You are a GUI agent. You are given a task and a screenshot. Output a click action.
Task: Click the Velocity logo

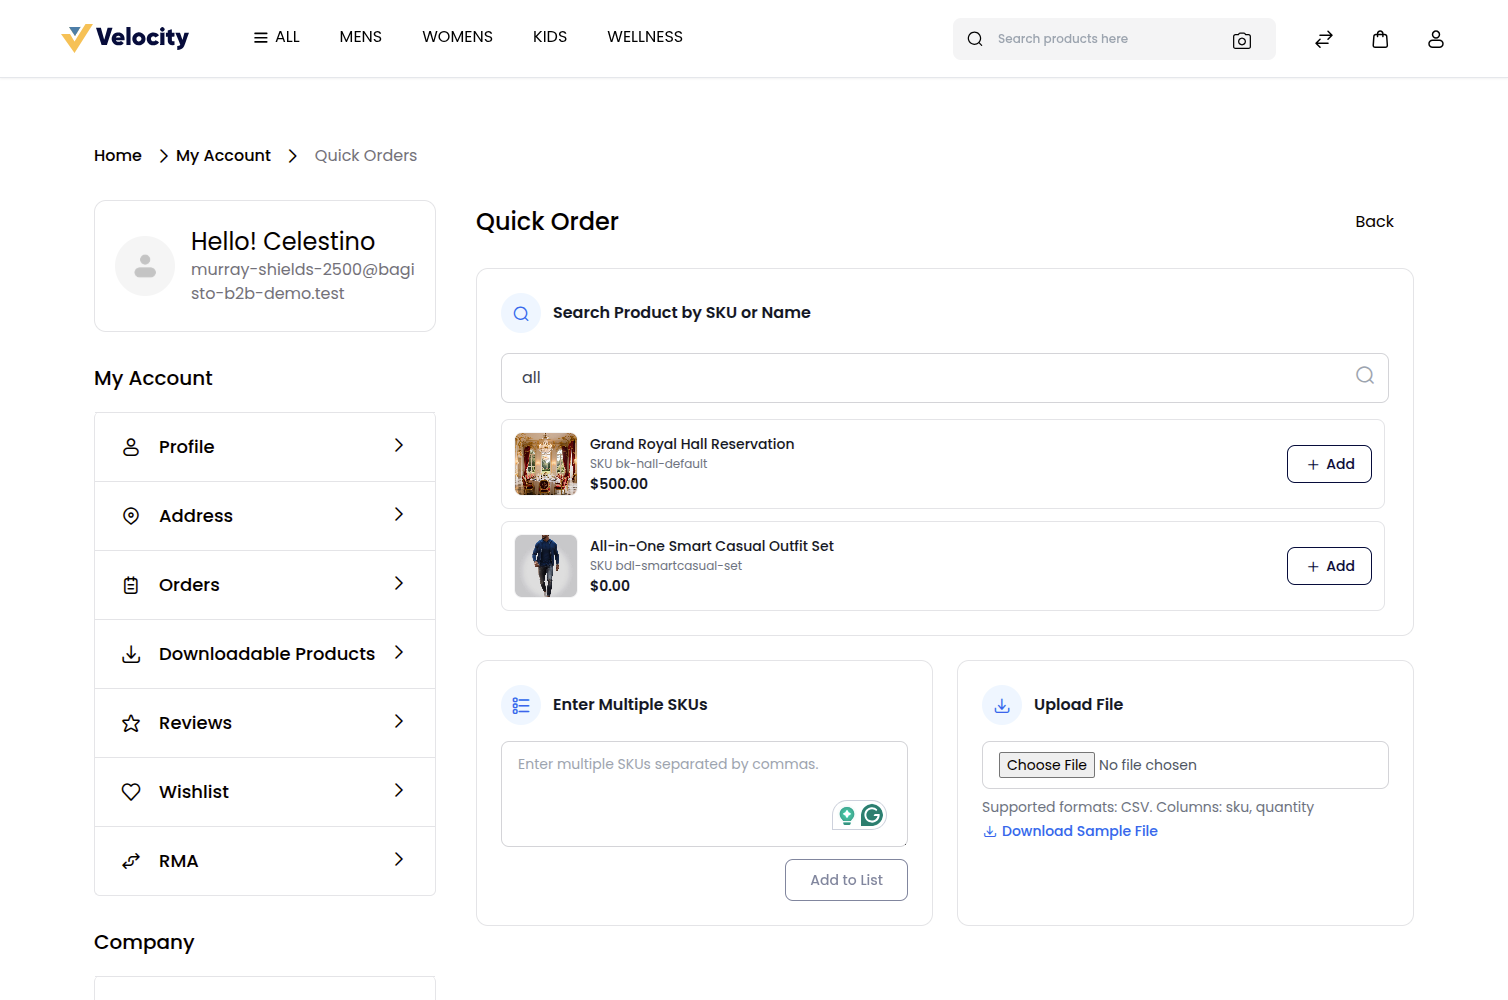point(125,38)
